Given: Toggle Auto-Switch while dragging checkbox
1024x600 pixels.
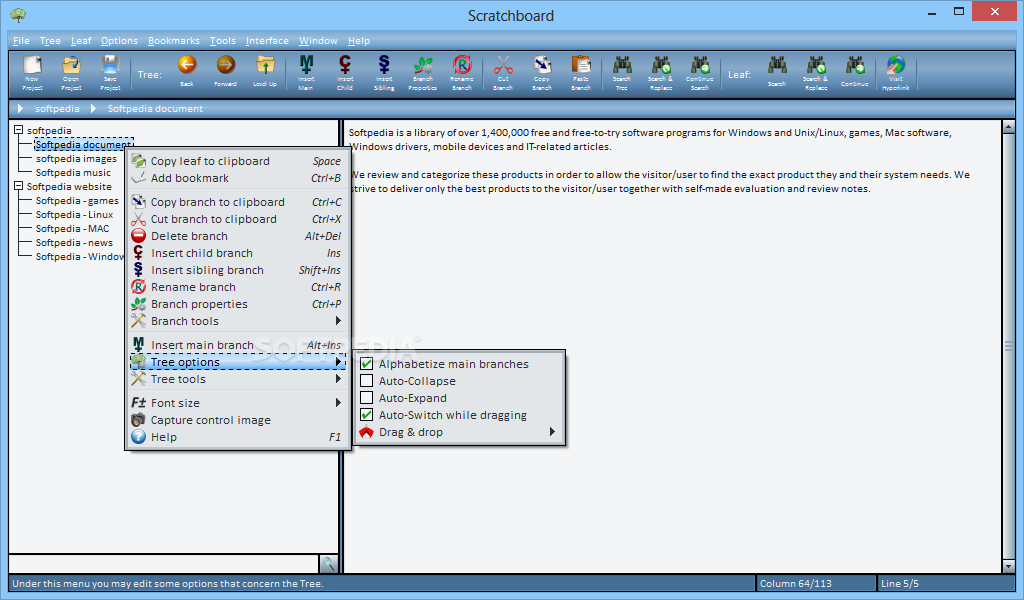Looking at the screenshot, I should pos(366,415).
